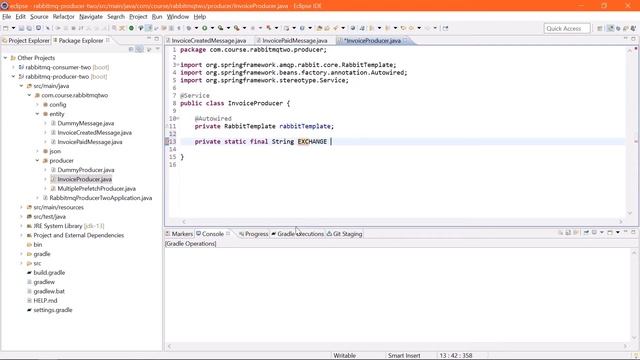The image size is (640, 360).
Task: Click the Link with Editor icon
Action: tap(139, 49)
